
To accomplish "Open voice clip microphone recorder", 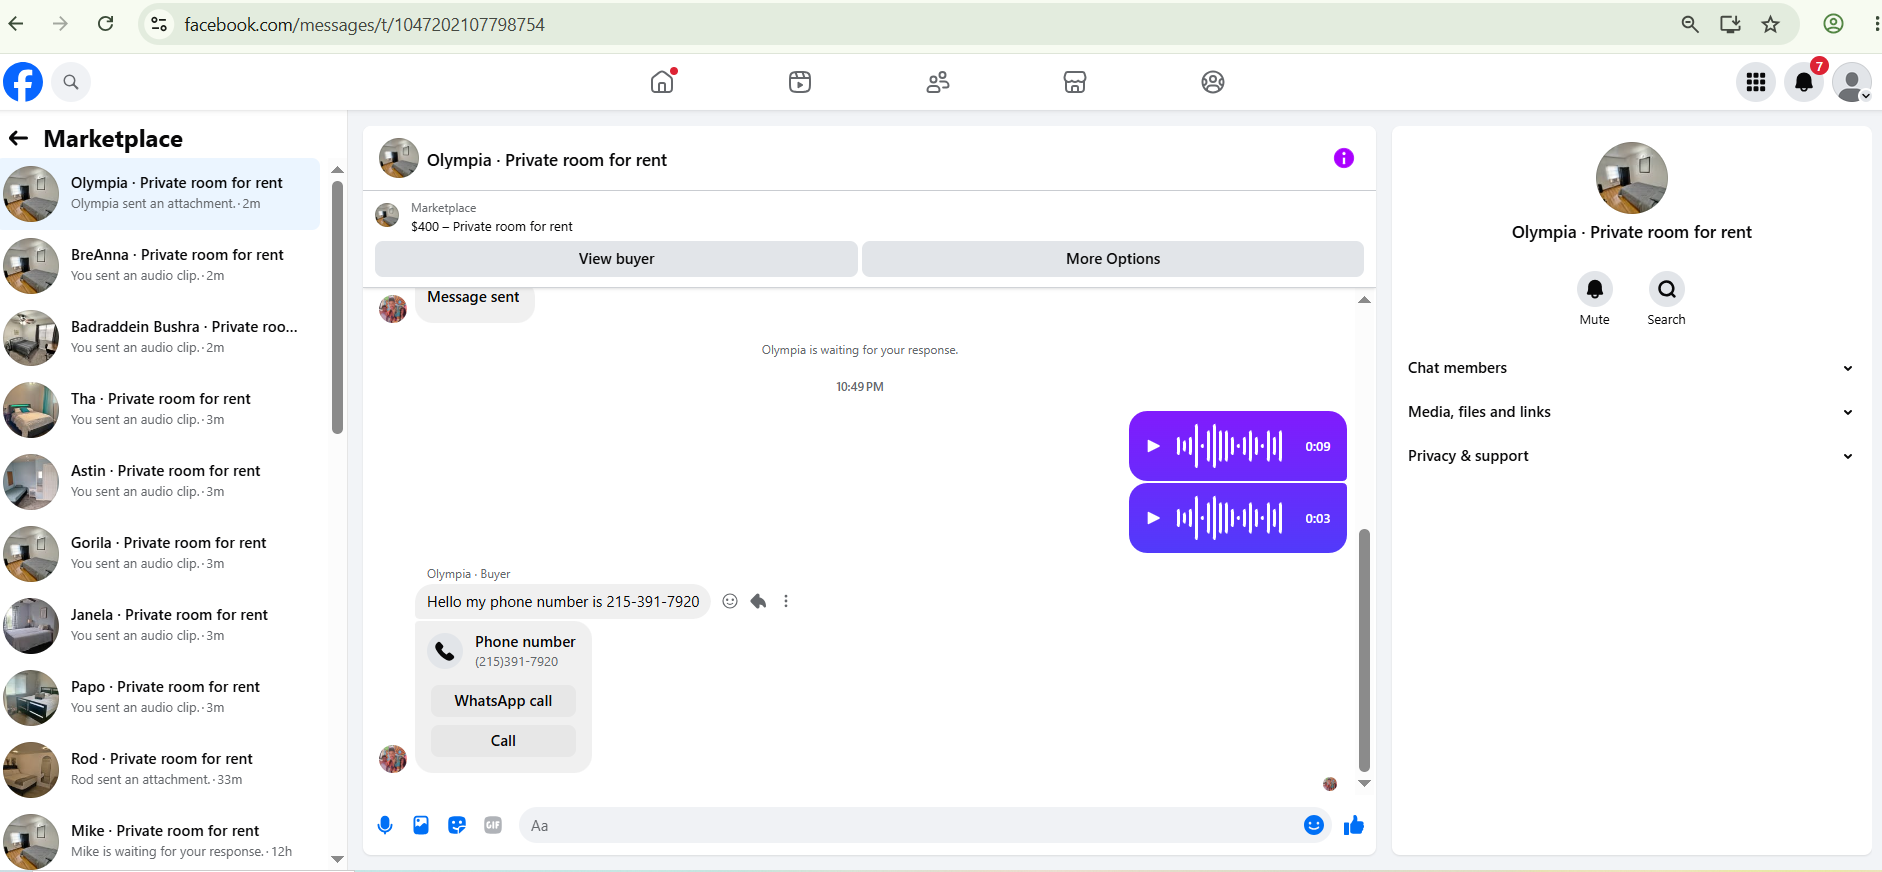I will point(385,825).
